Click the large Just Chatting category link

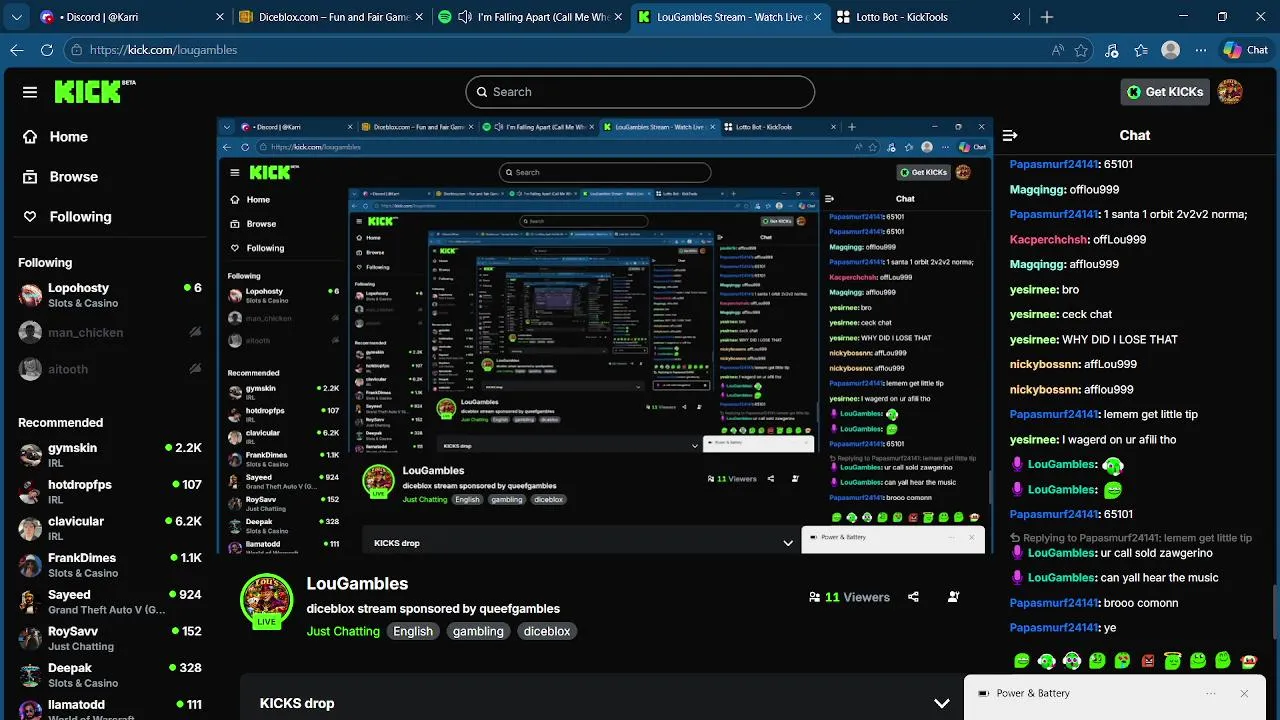[343, 631]
